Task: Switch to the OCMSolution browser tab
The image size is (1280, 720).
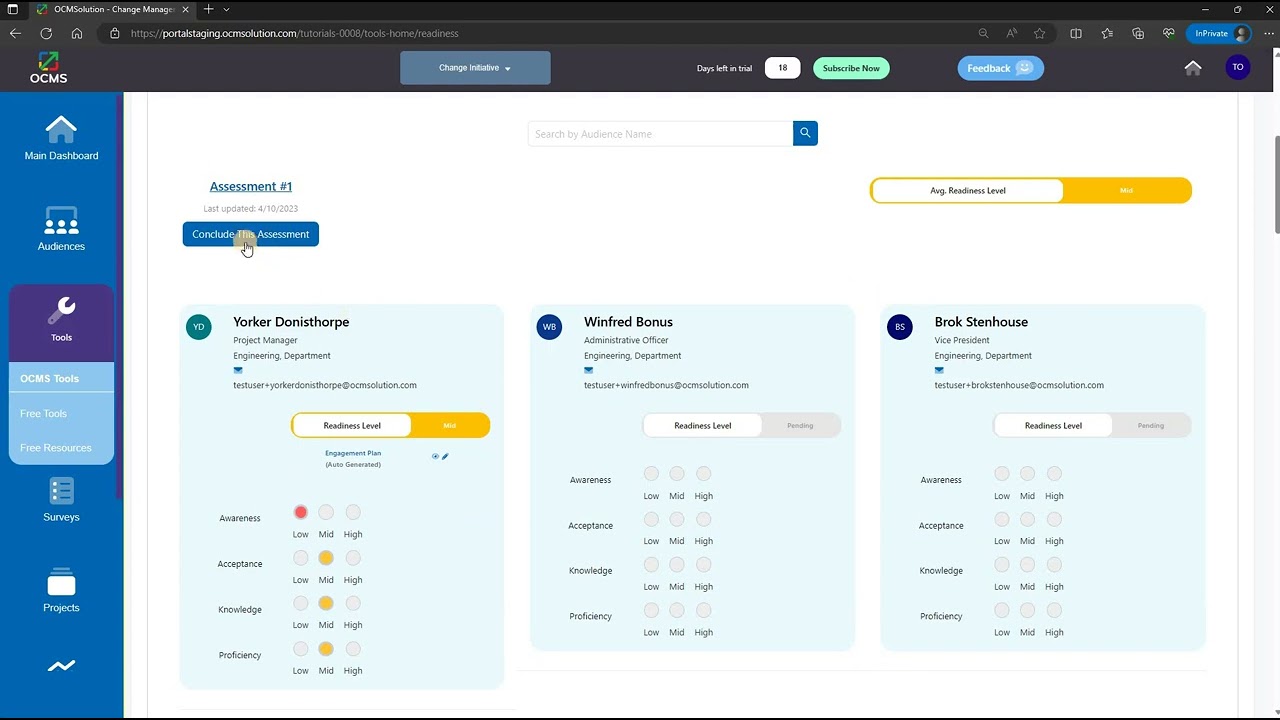Action: (112, 9)
